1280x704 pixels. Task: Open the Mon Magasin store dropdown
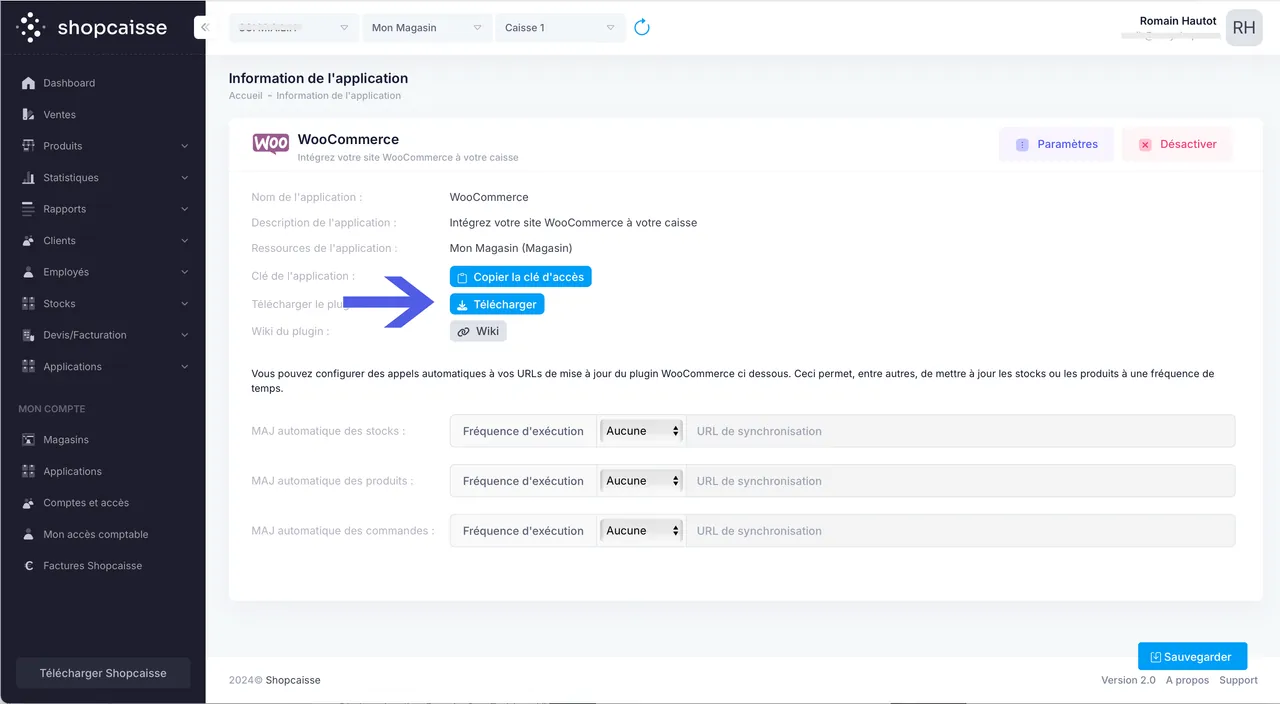tap(427, 28)
